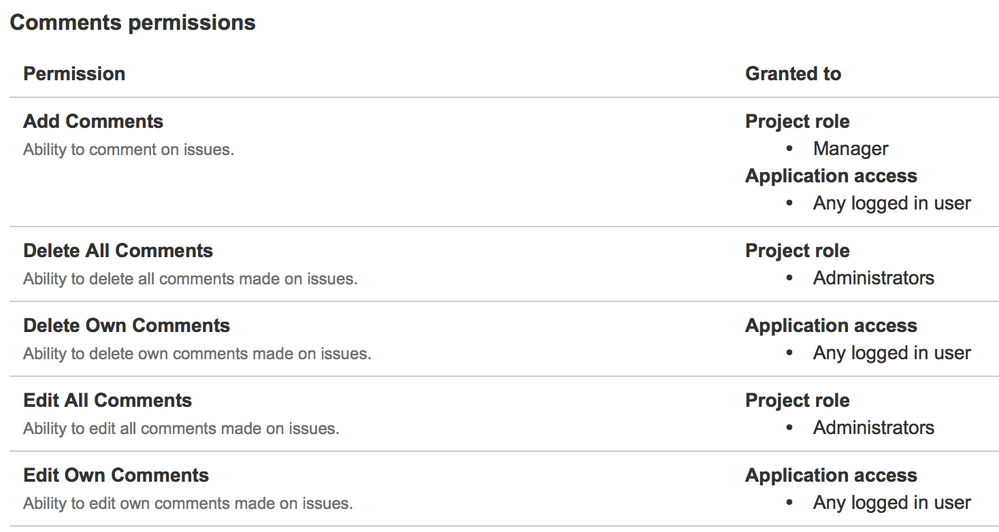Click the Edit Own Comments permission name

(116, 475)
